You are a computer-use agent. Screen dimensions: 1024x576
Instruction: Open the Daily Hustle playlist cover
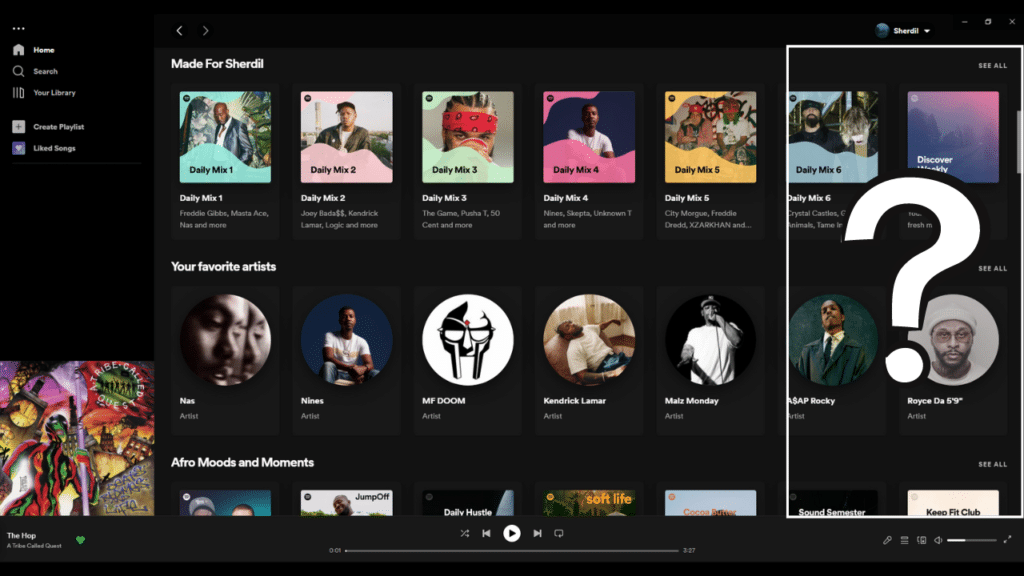pyautogui.click(x=468, y=503)
